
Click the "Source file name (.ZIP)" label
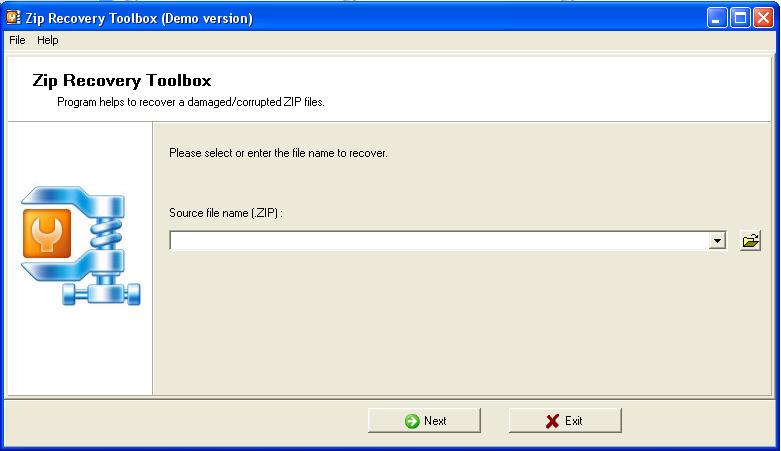(226, 213)
